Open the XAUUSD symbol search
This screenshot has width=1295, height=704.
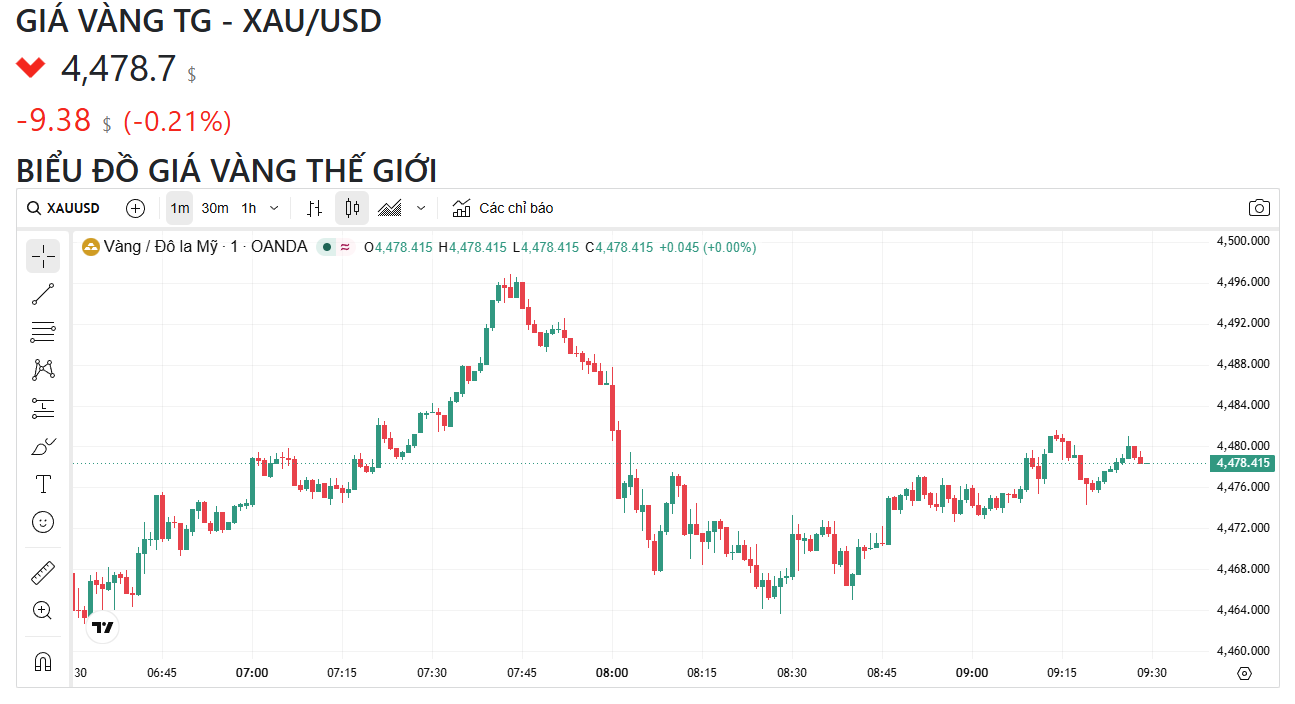point(64,208)
